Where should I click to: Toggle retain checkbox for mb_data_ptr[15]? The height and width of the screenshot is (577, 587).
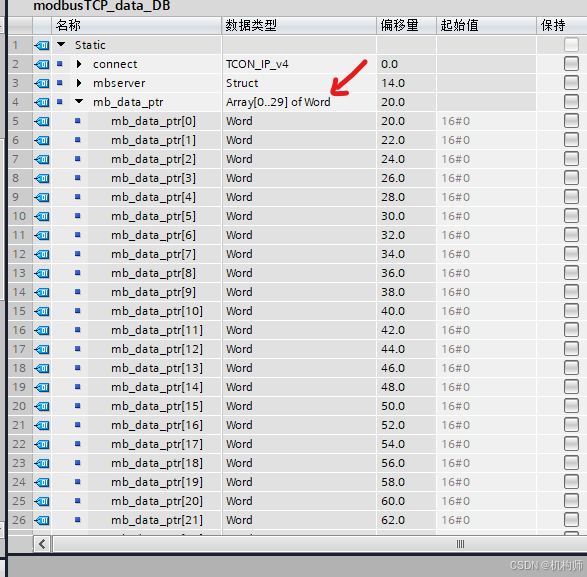571,406
